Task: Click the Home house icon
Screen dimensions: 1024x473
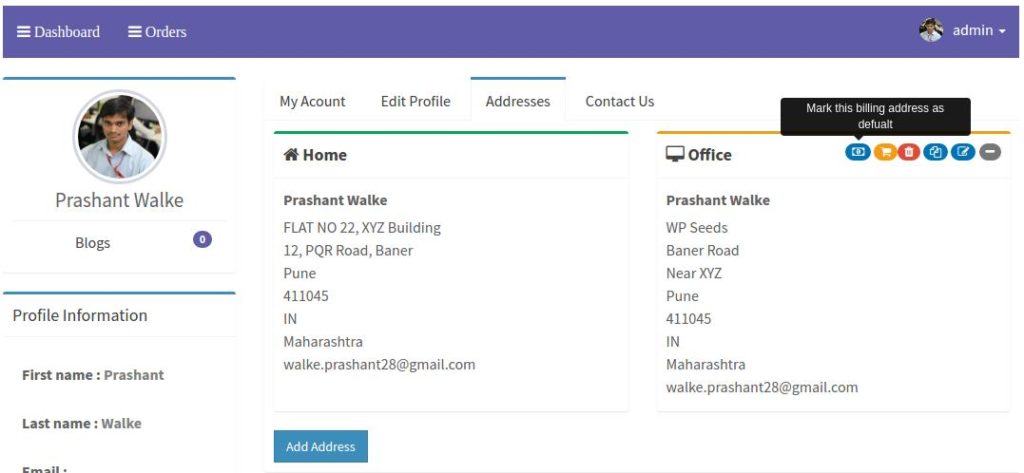Action: point(291,154)
